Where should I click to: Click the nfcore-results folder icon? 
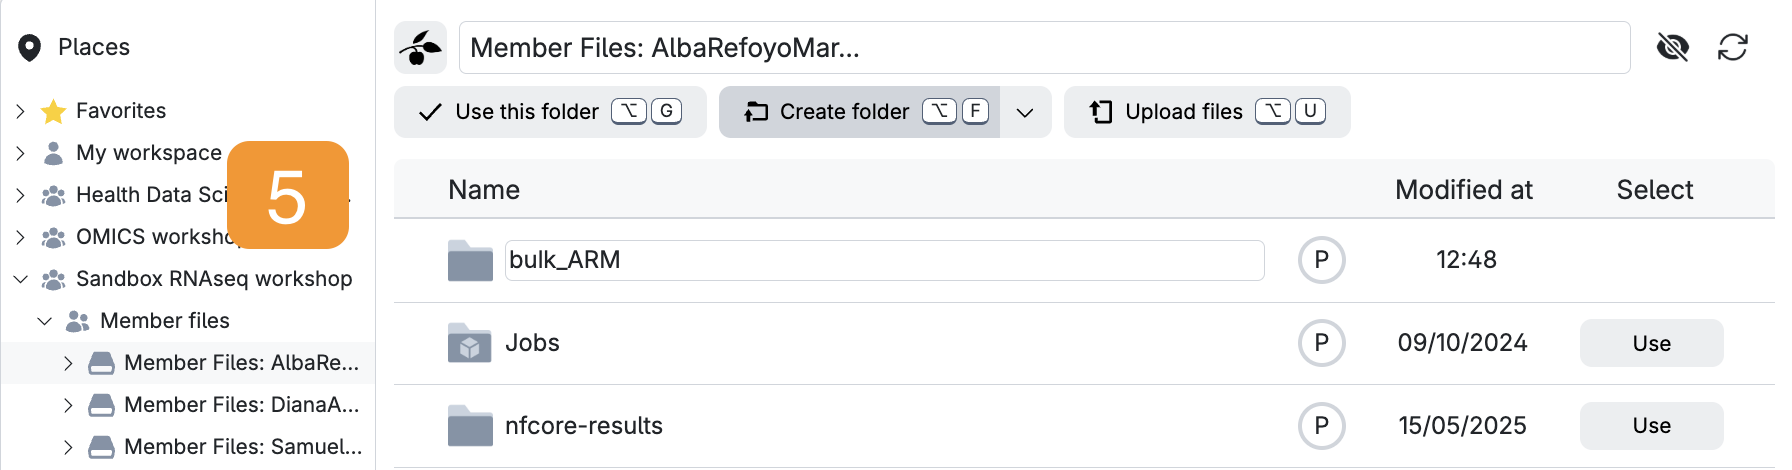click(x=470, y=426)
